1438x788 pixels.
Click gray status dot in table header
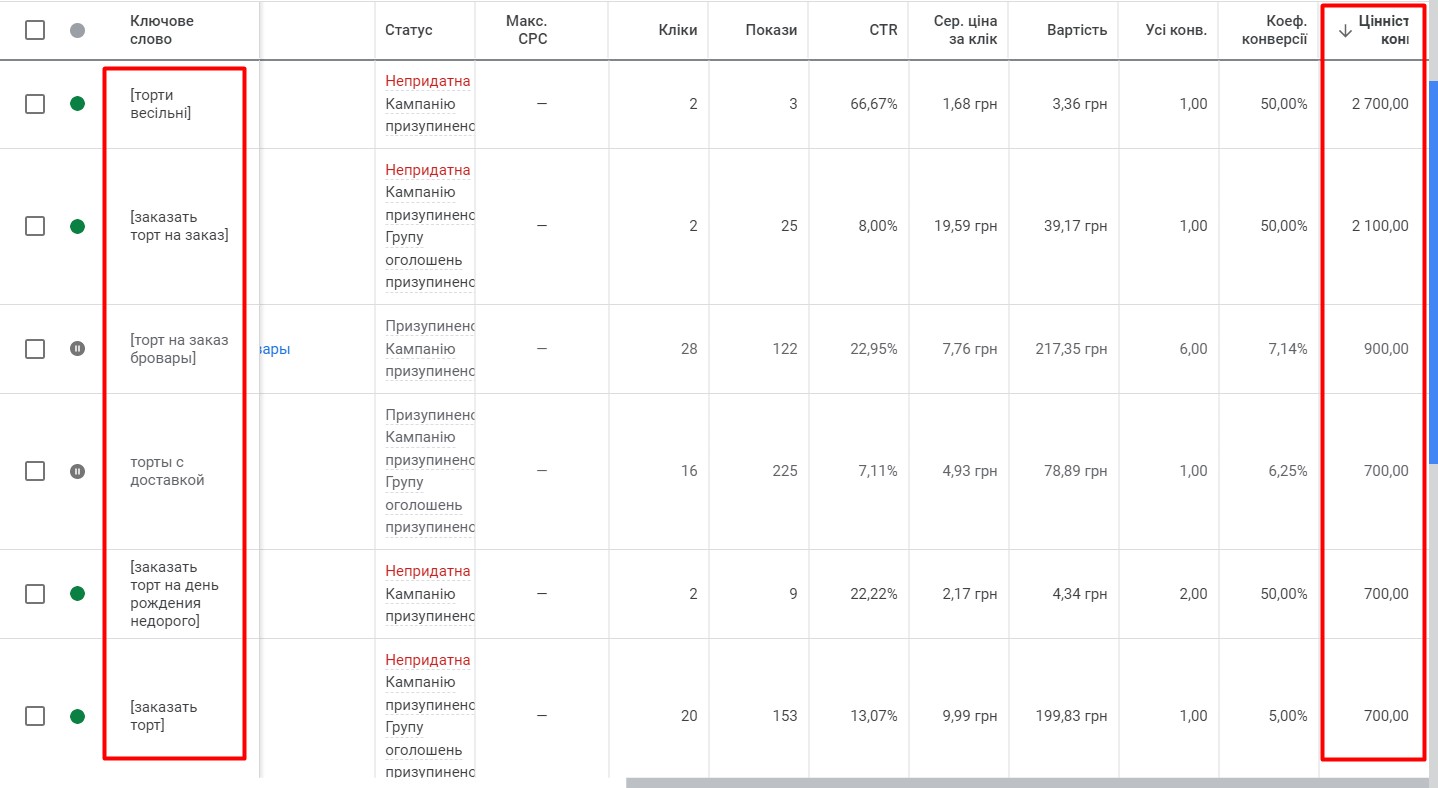pyautogui.click(x=78, y=30)
